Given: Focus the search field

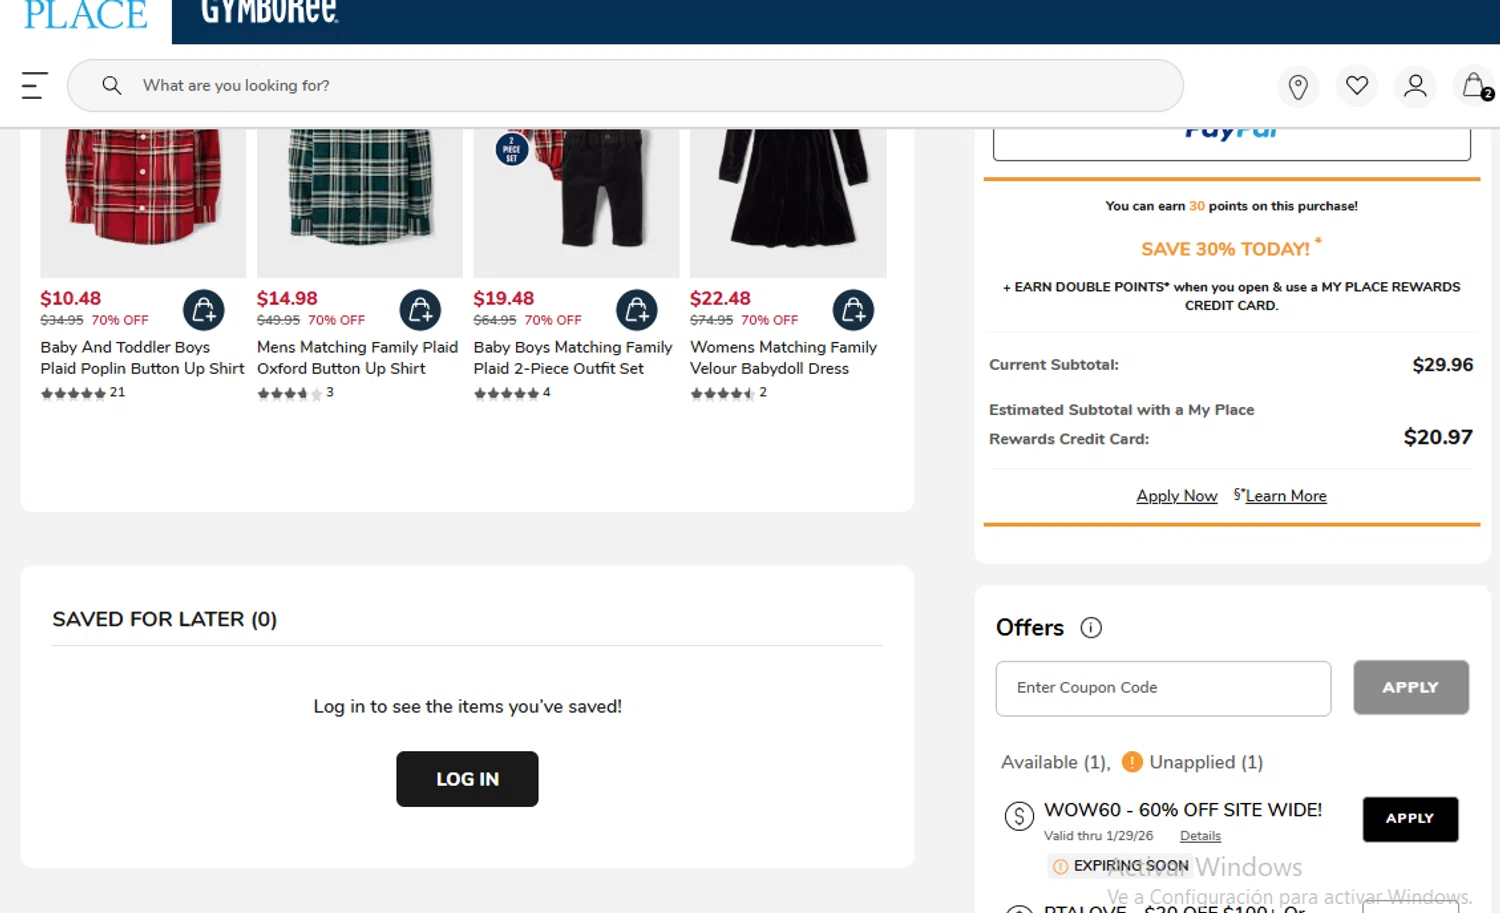Looking at the screenshot, I should tap(625, 86).
